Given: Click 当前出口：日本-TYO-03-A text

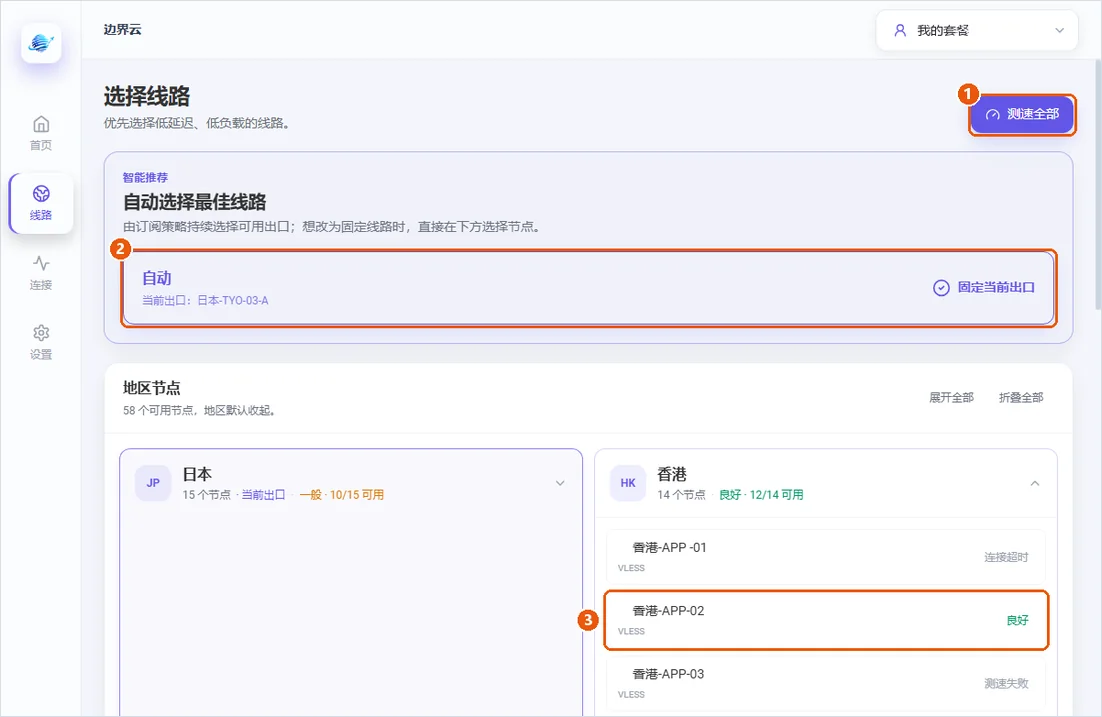Looking at the screenshot, I should coord(205,301).
